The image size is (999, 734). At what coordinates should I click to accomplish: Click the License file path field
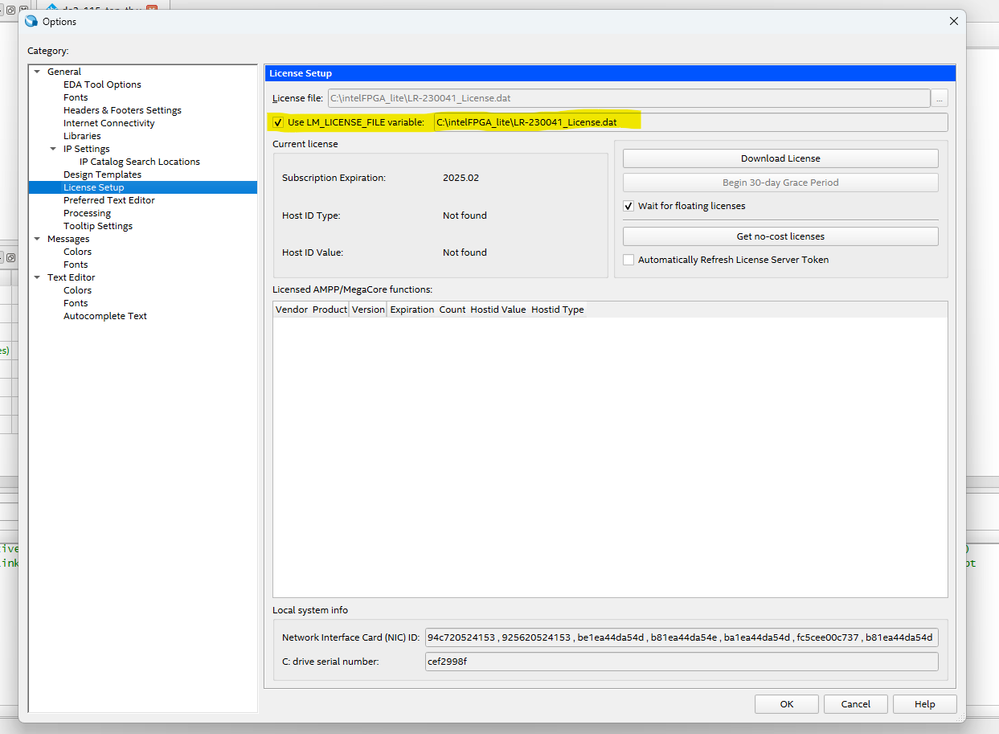(x=629, y=98)
